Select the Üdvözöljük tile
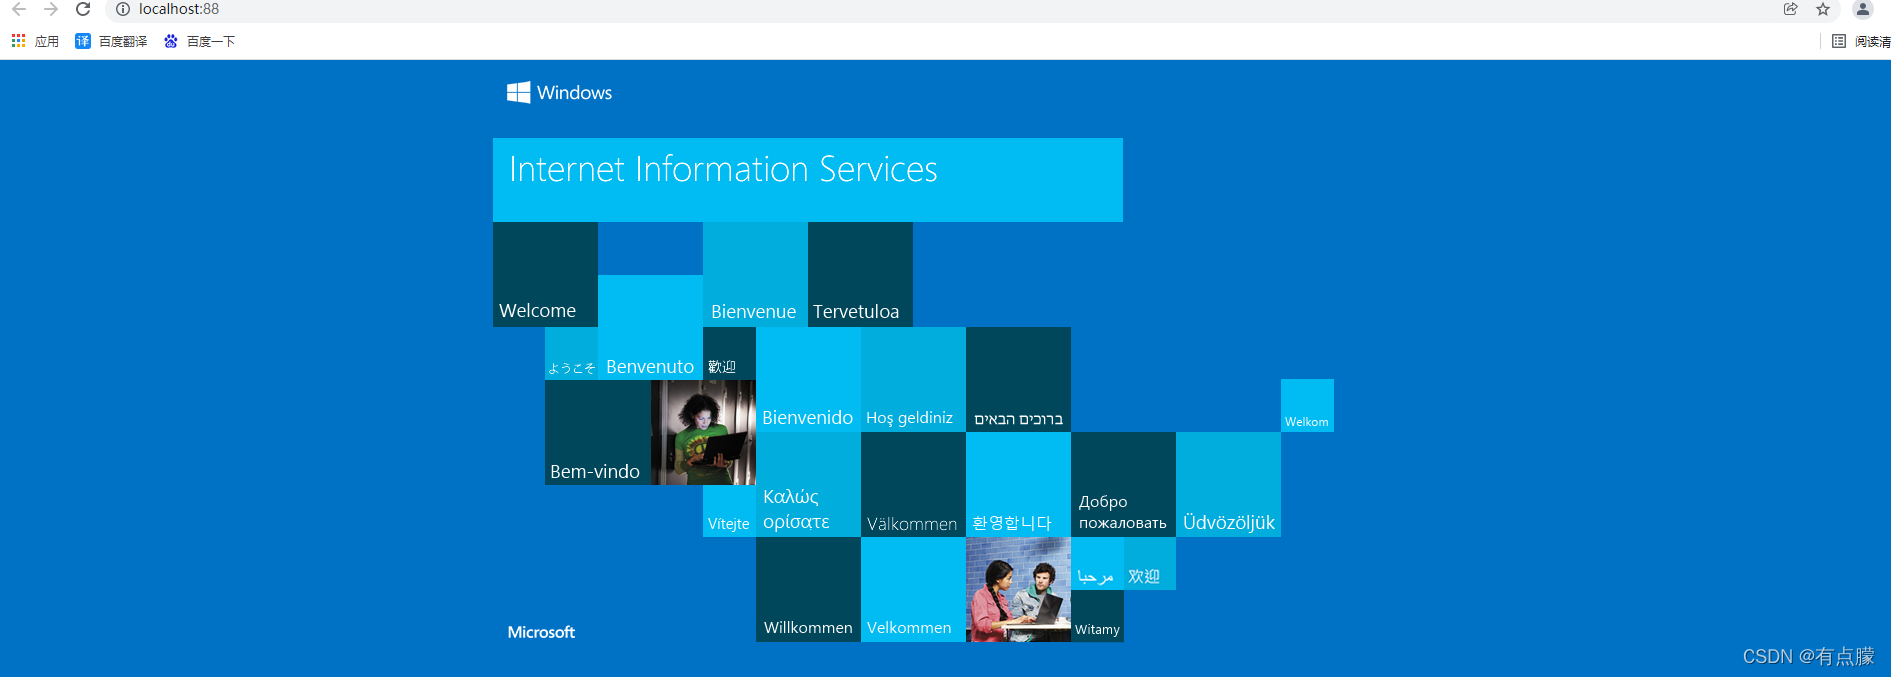This screenshot has width=1891, height=677. tap(1228, 485)
